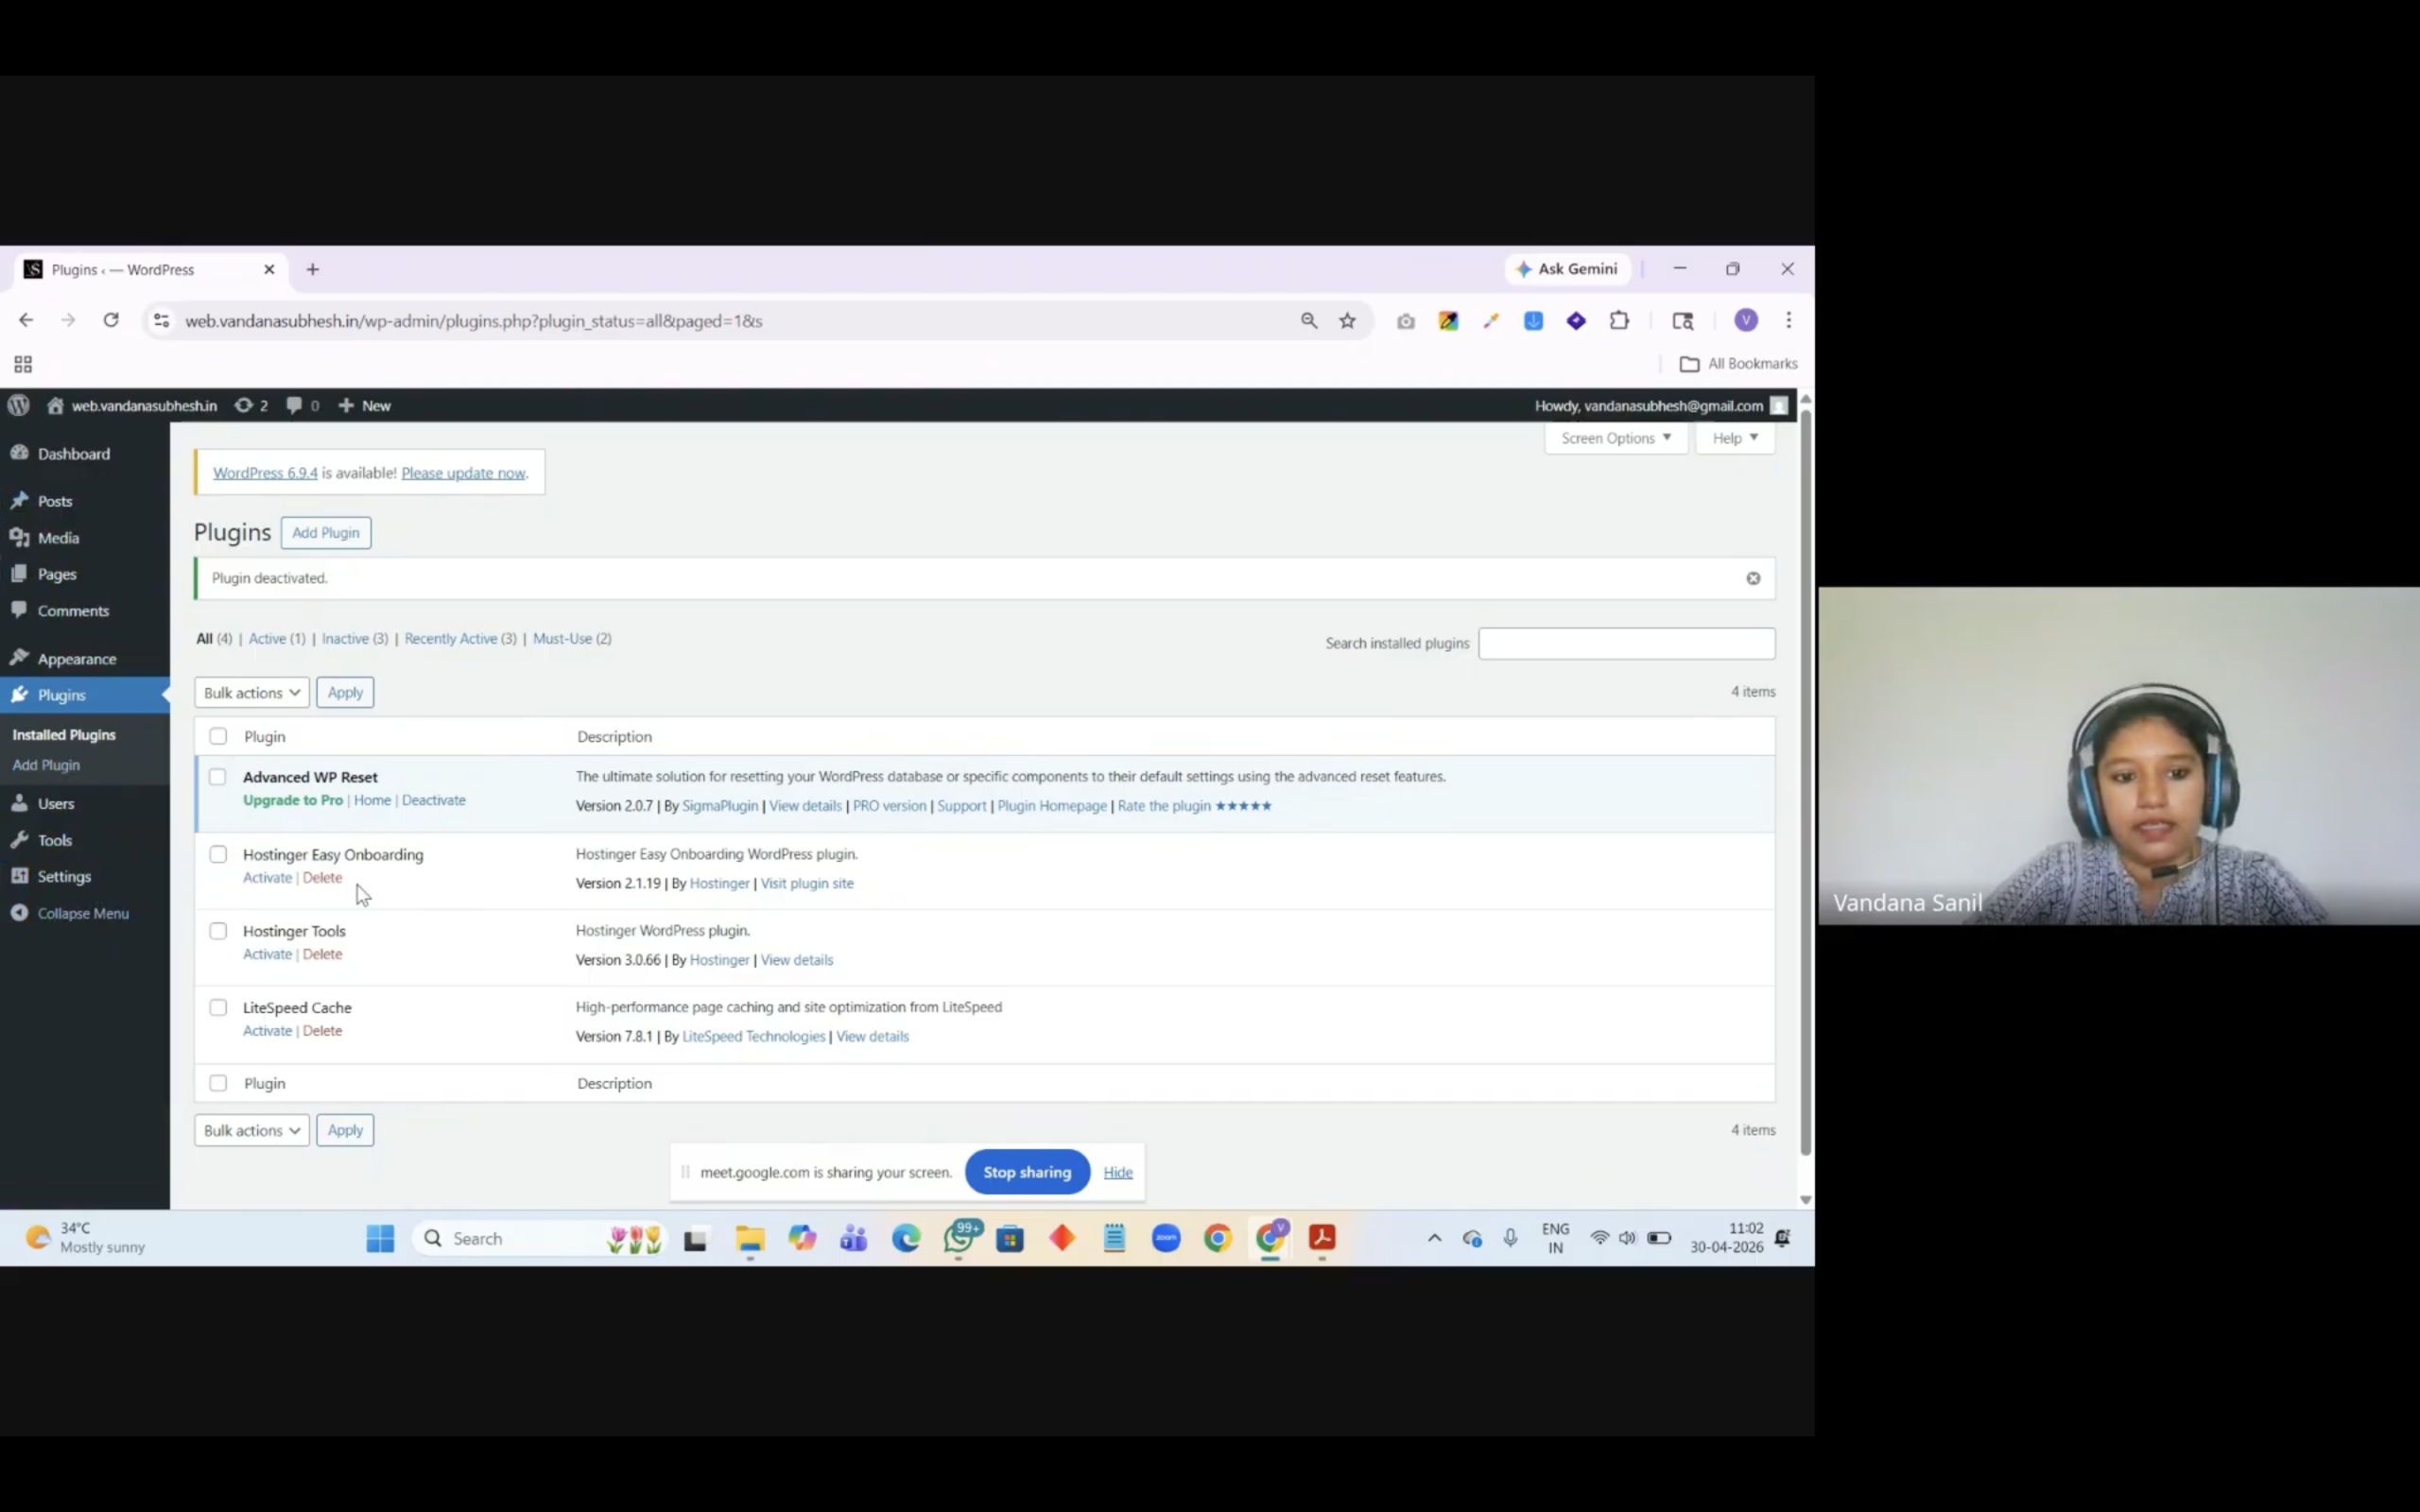Open File Explorer from taskbar
The width and height of the screenshot is (2420, 1512).
pos(750,1238)
